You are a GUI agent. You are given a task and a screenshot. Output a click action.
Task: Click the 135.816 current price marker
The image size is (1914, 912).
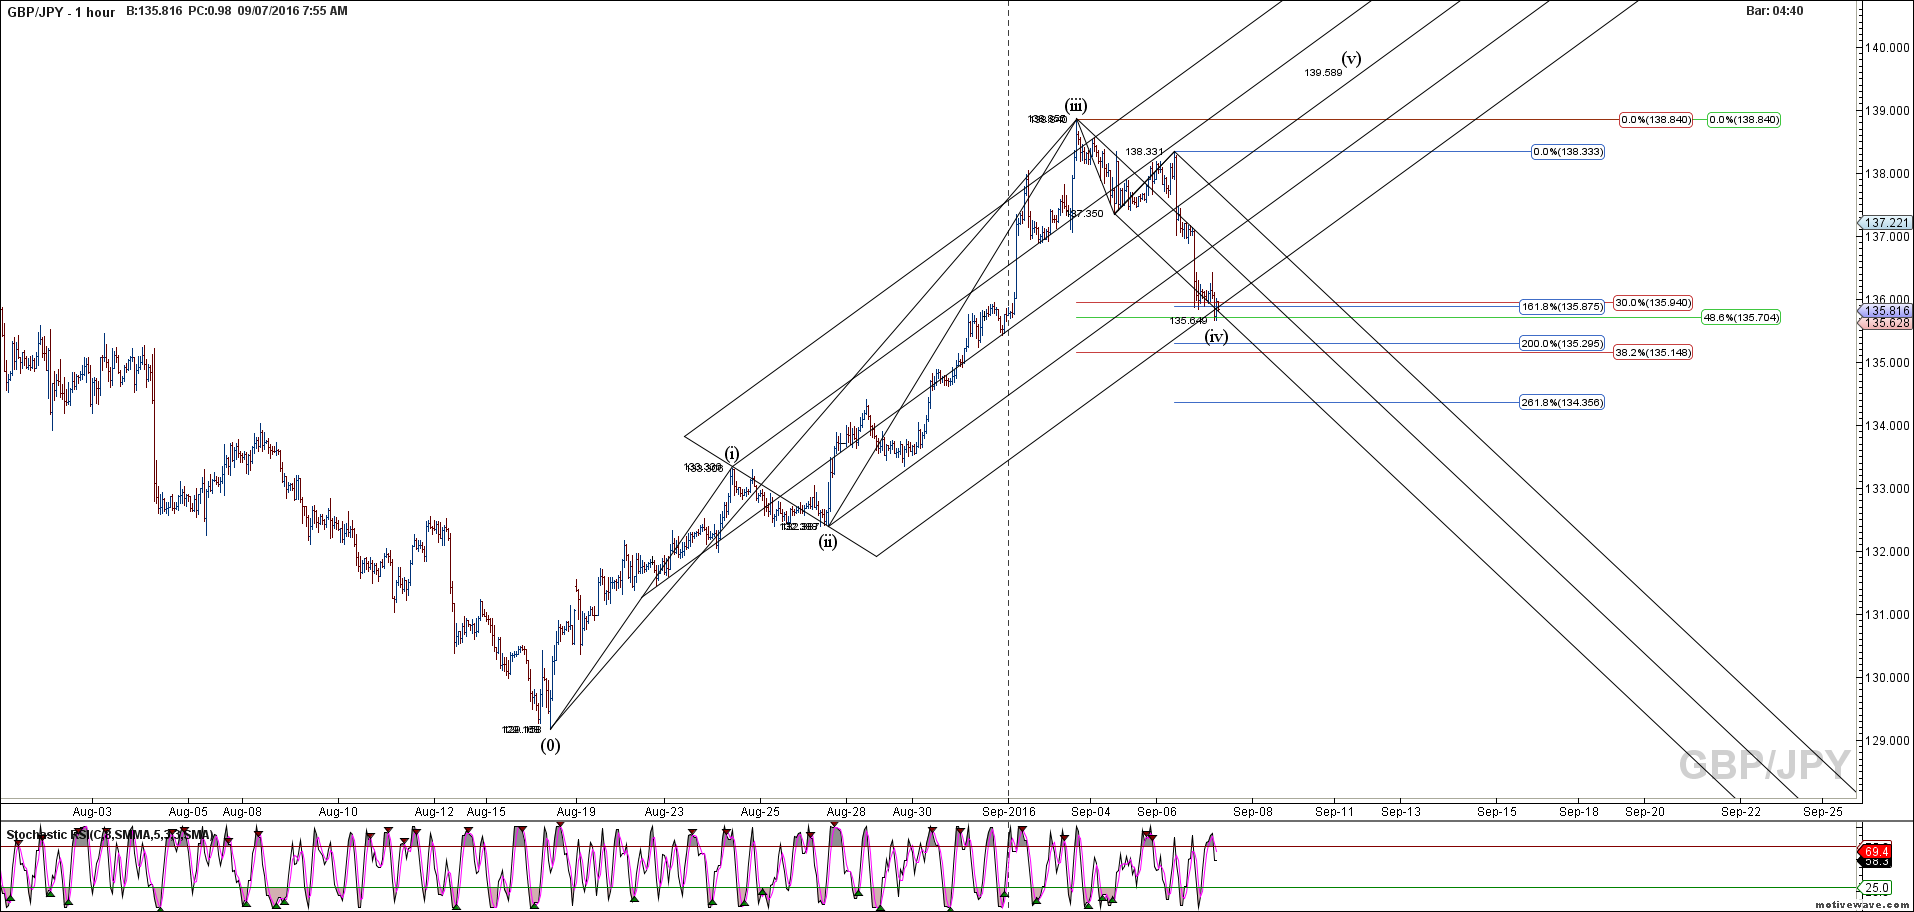click(1886, 312)
